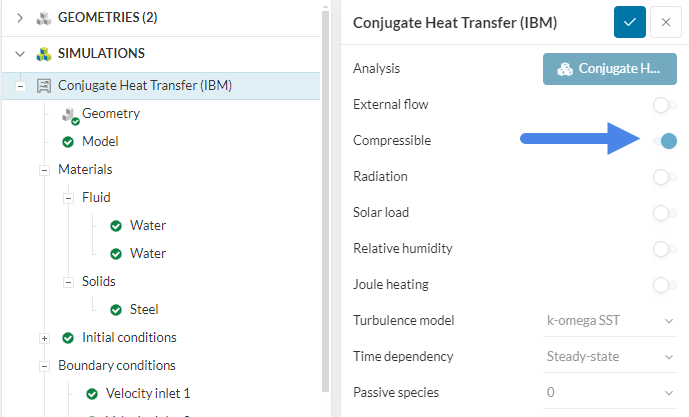The height and width of the screenshot is (417, 689).
Task: Click the check icon beside Velocity inlet 1
Action: tap(92, 394)
